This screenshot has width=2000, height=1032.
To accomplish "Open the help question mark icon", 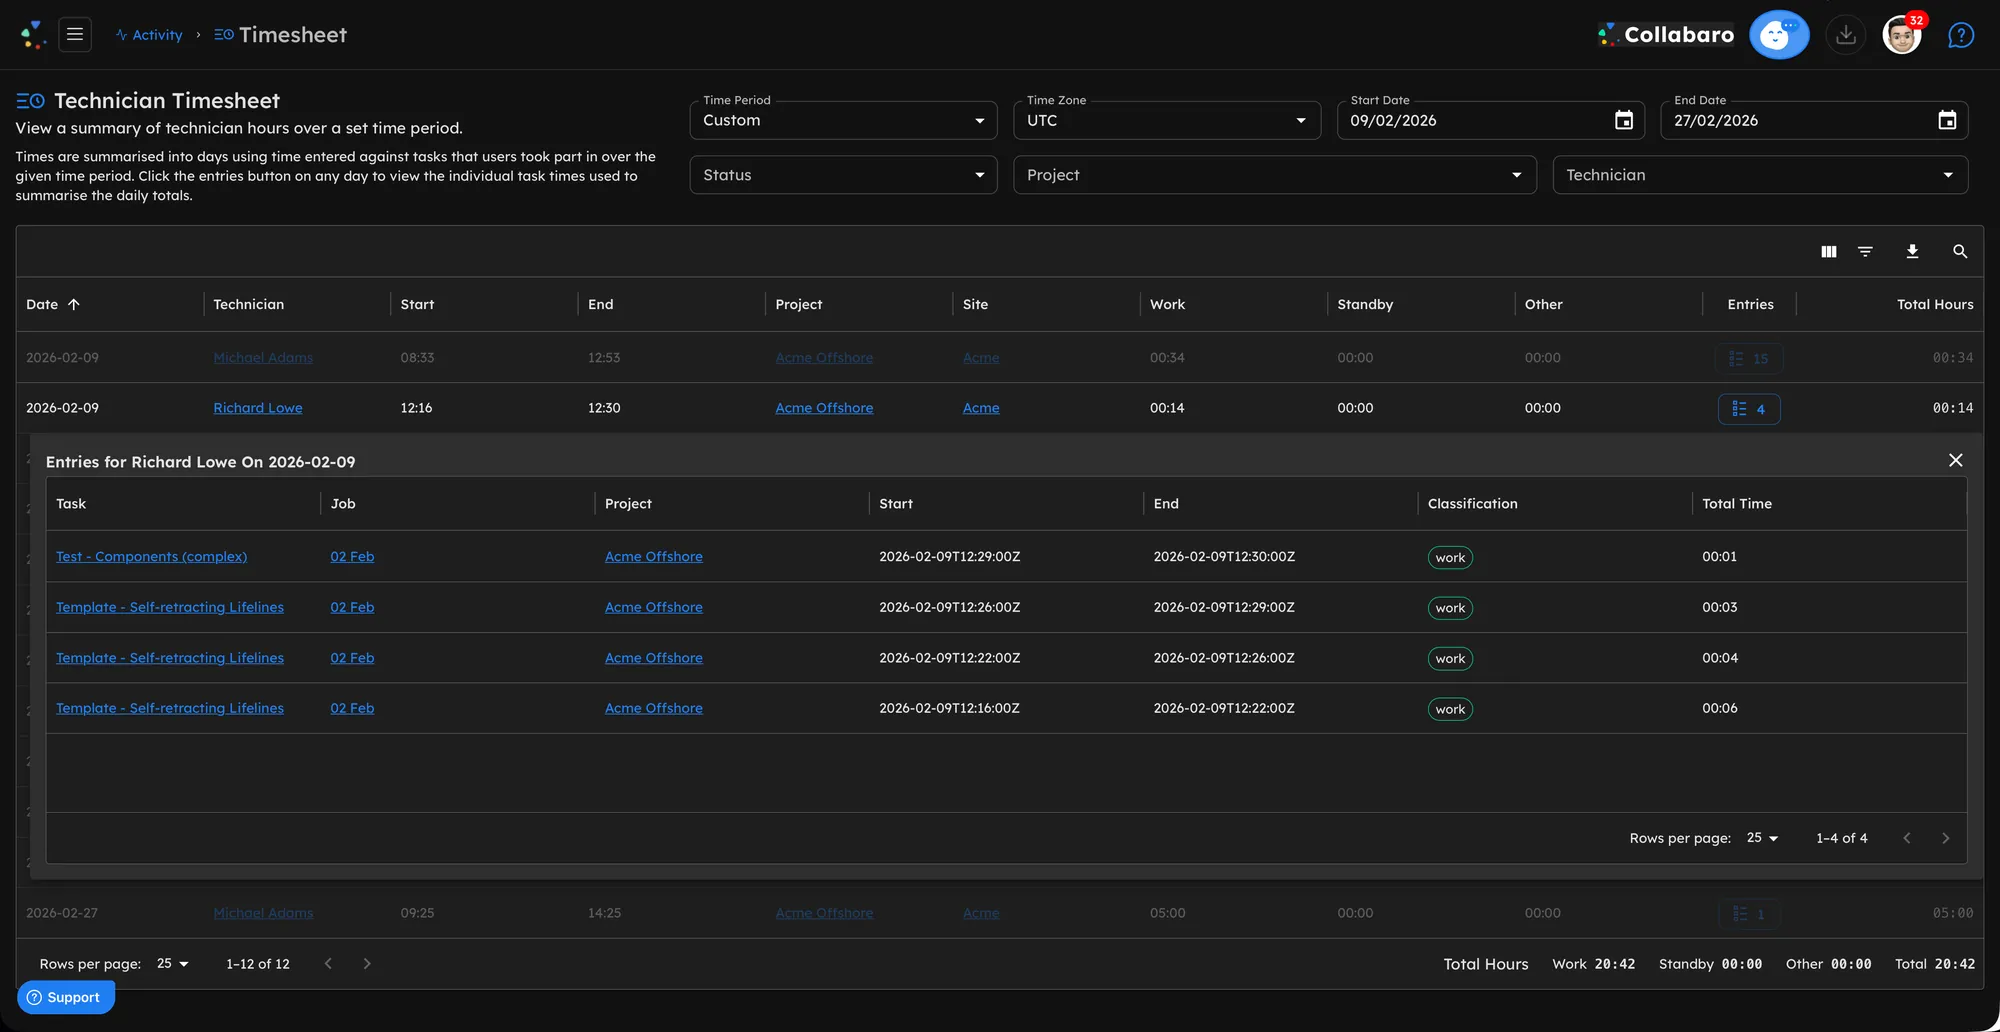I will (1961, 35).
